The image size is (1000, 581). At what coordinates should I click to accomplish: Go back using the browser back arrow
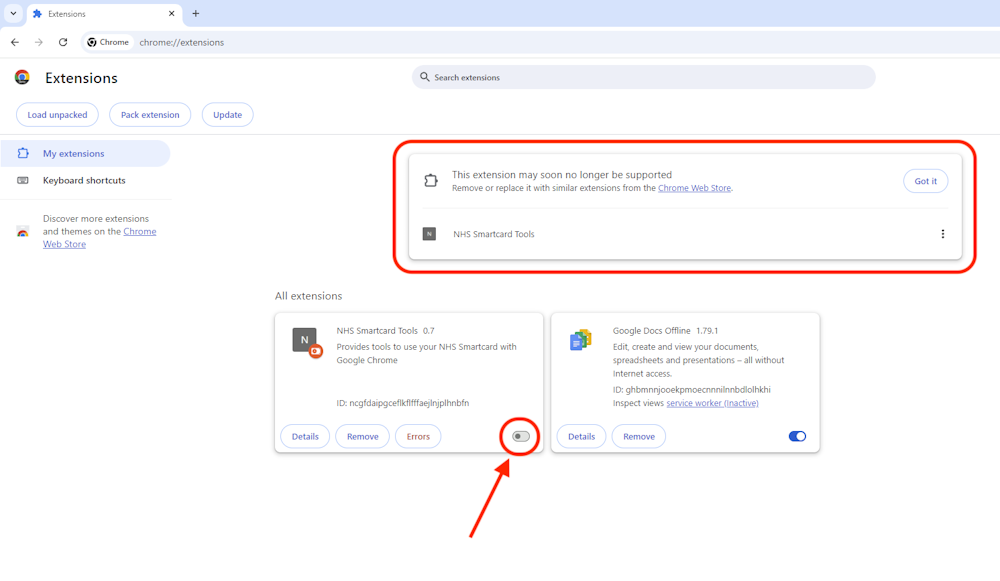coord(15,42)
